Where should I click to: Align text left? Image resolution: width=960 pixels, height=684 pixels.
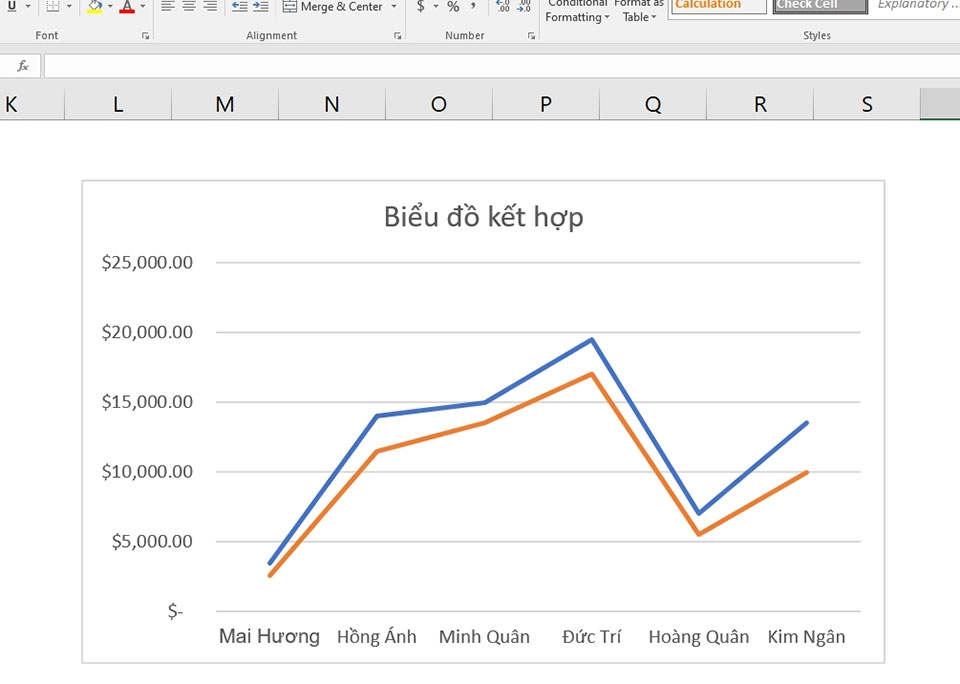point(168,6)
